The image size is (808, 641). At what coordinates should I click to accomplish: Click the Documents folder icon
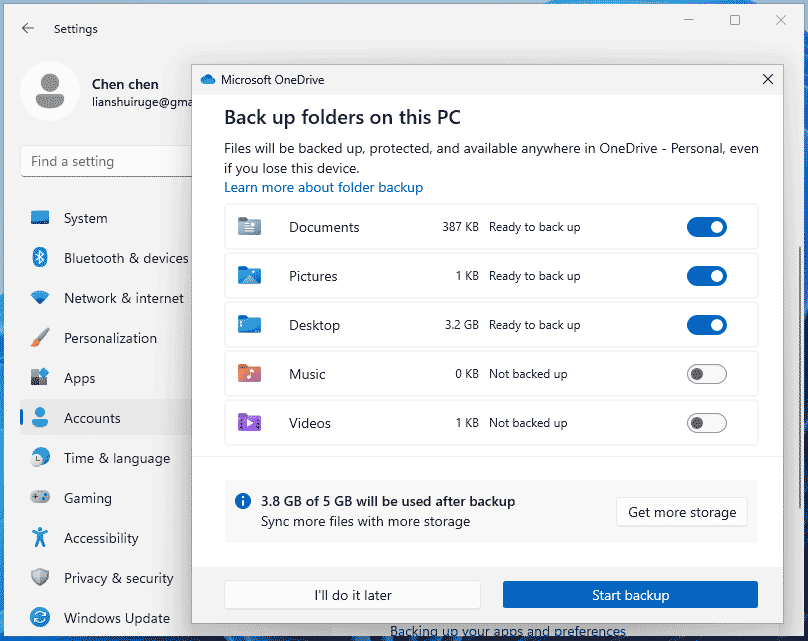tap(250, 227)
